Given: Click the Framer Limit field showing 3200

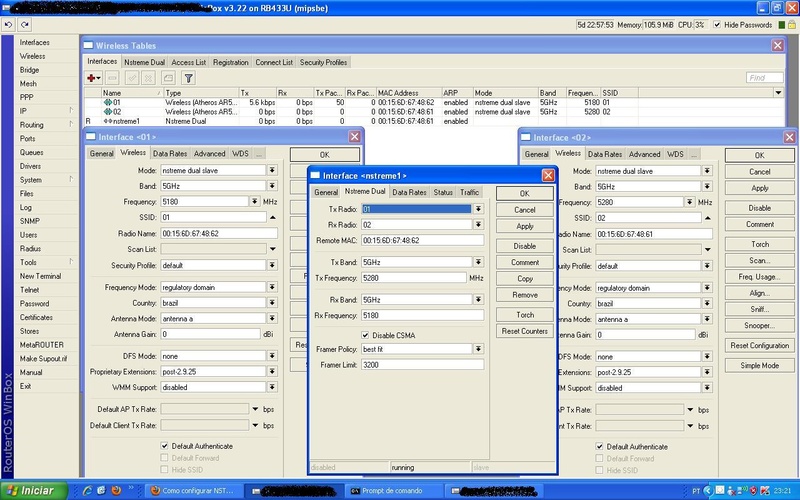Looking at the screenshot, I should point(422,365).
